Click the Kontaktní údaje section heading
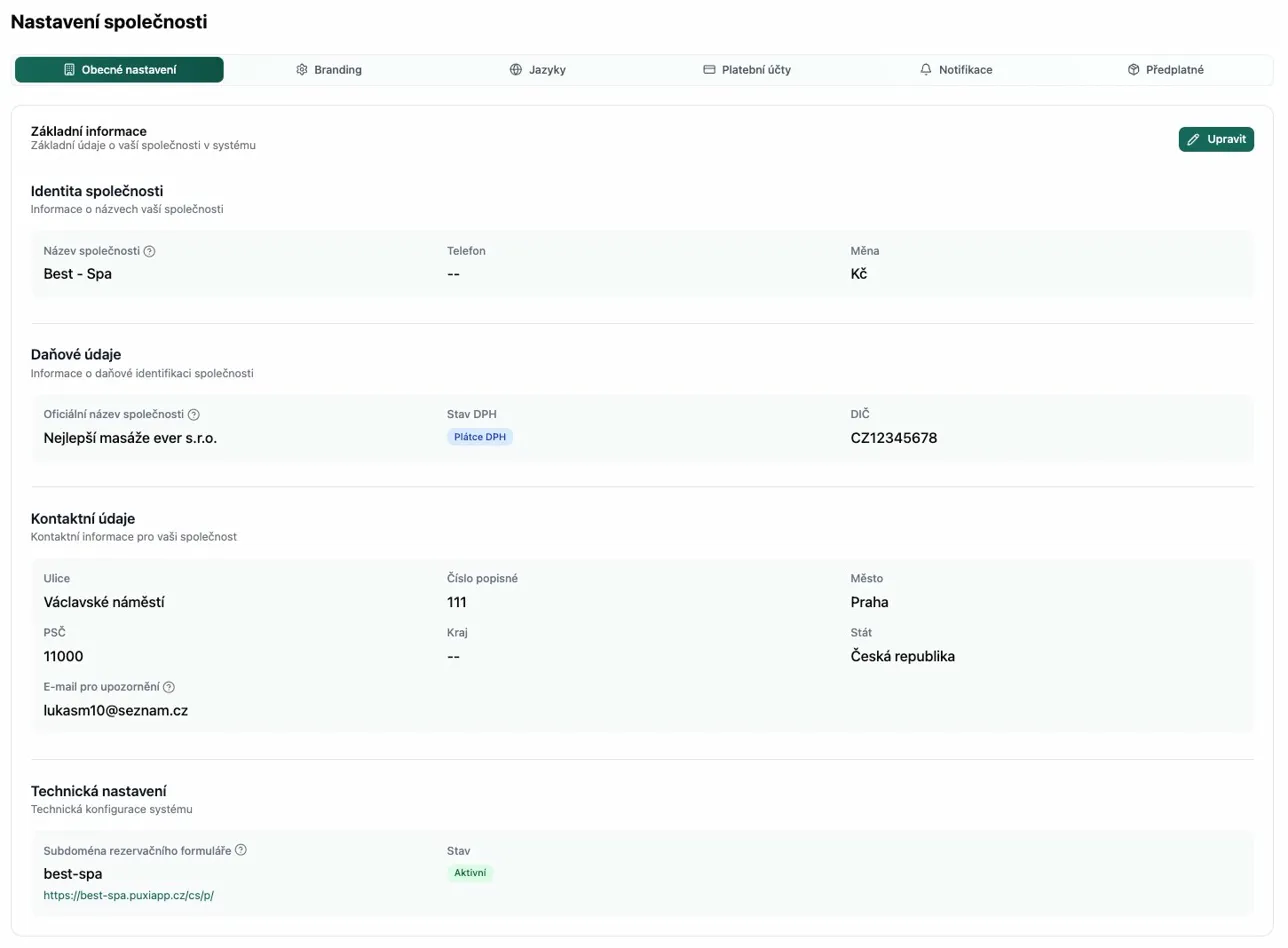This screenshot has height=948, width=1288. pyautogui.click(x=83, y=518)
